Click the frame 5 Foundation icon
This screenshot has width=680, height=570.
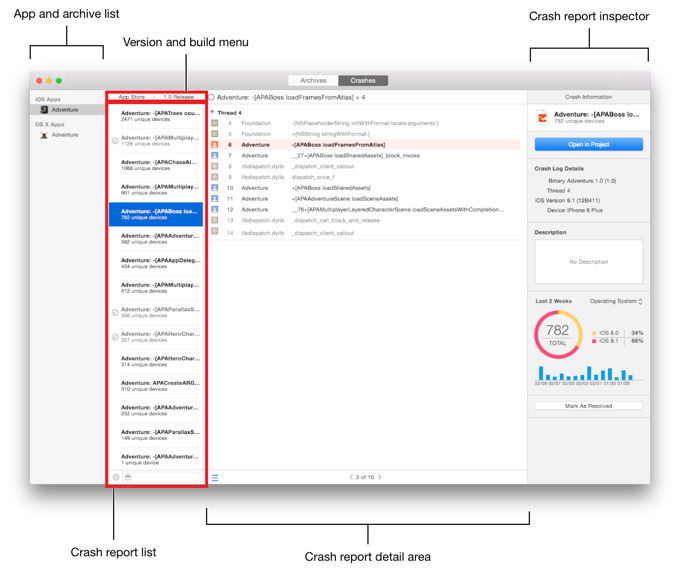point(215,134)
